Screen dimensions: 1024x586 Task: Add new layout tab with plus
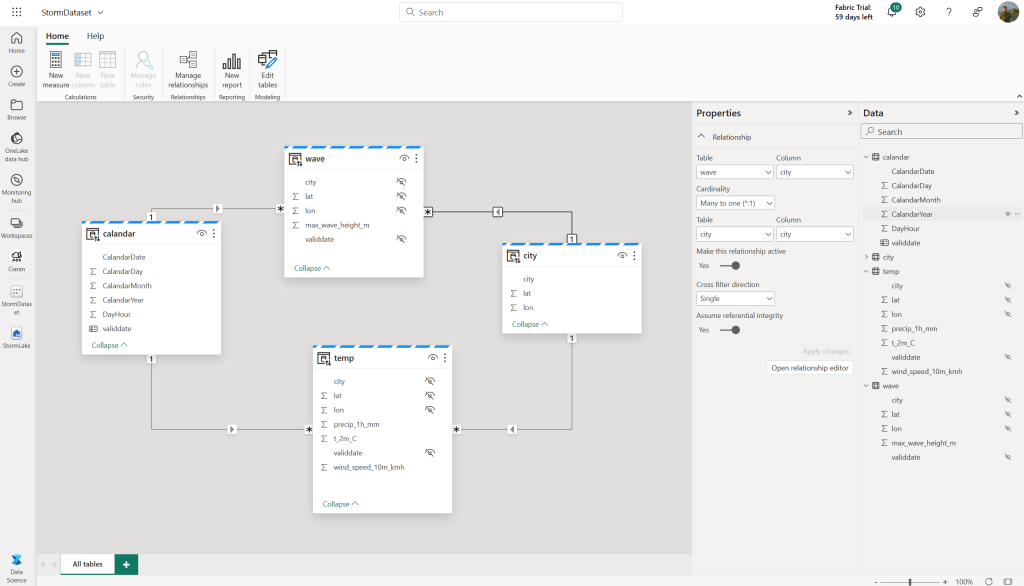(x=126, y=564)
